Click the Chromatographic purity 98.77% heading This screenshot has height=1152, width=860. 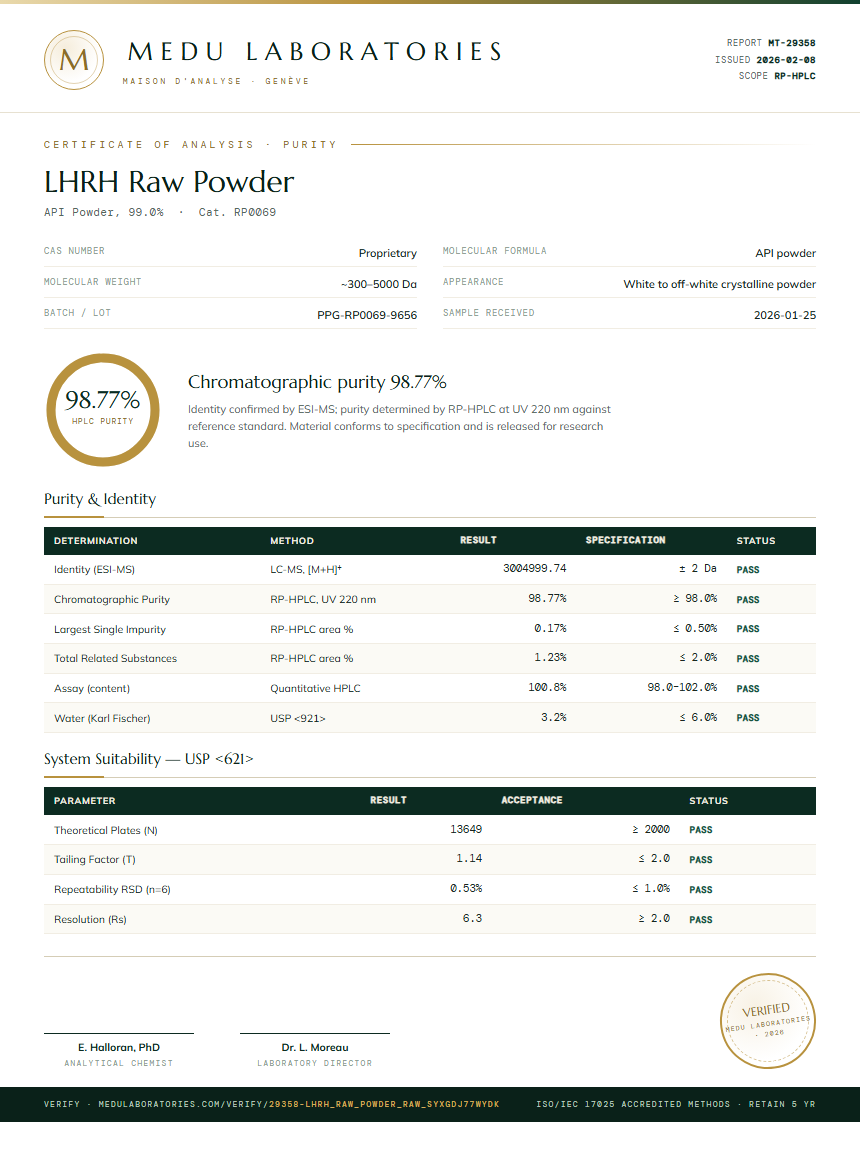pos(317,382)
